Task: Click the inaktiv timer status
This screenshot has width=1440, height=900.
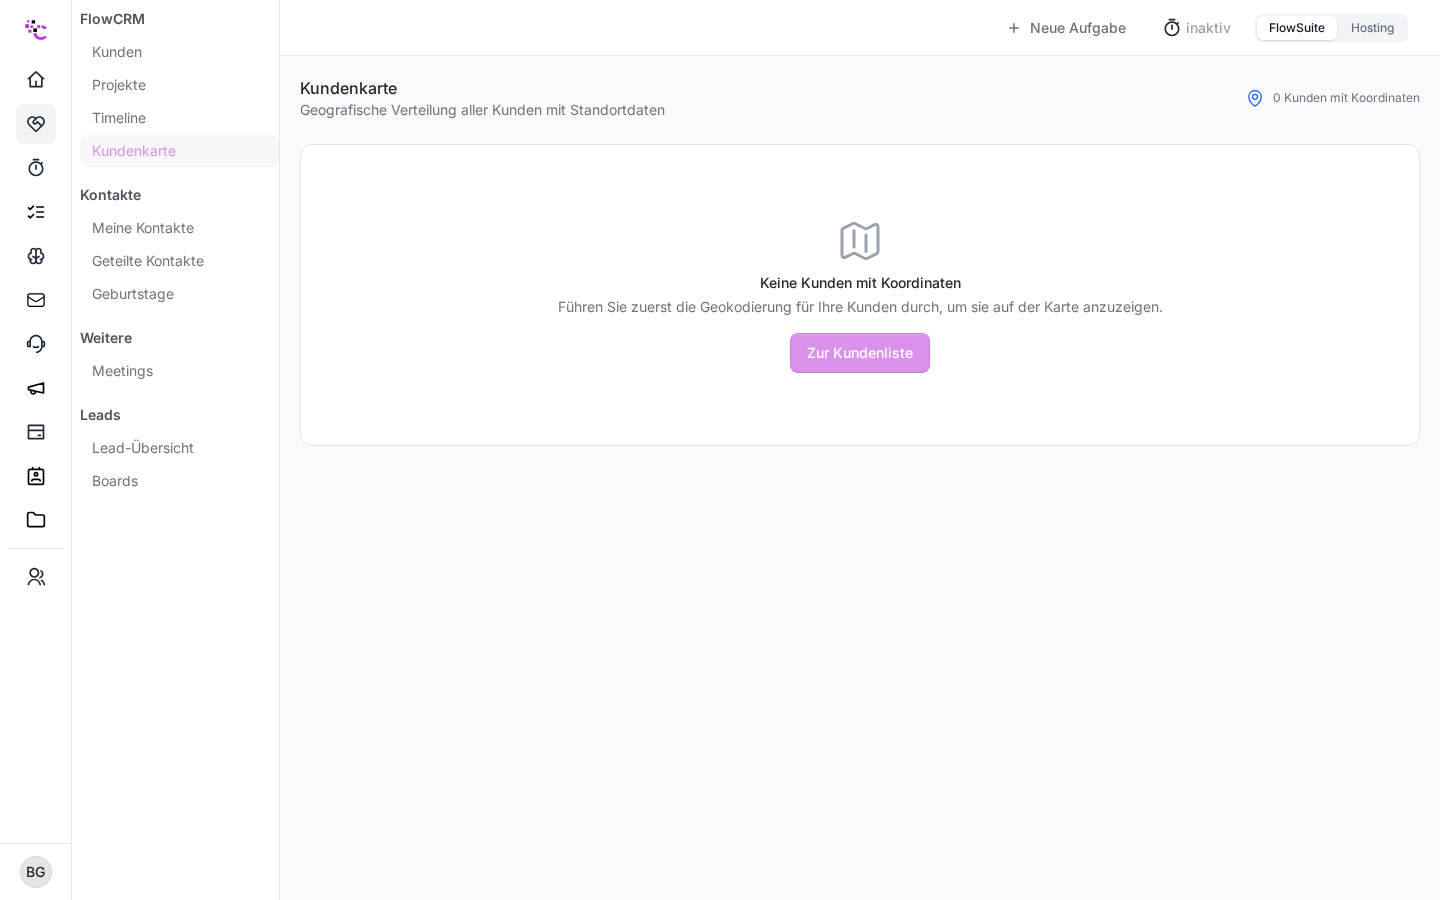Action: tap(1208, 28)
